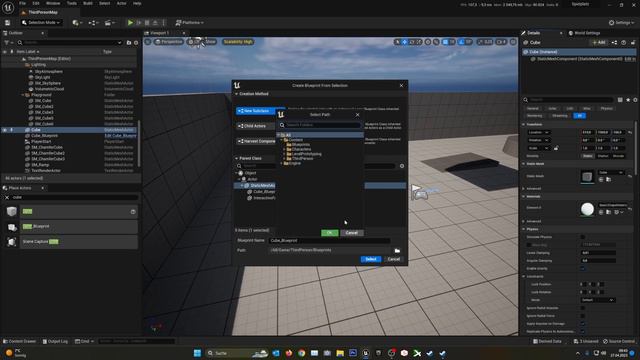Click the Search Folders field in Select Path
640x360 pixels.
click(320, 125)
